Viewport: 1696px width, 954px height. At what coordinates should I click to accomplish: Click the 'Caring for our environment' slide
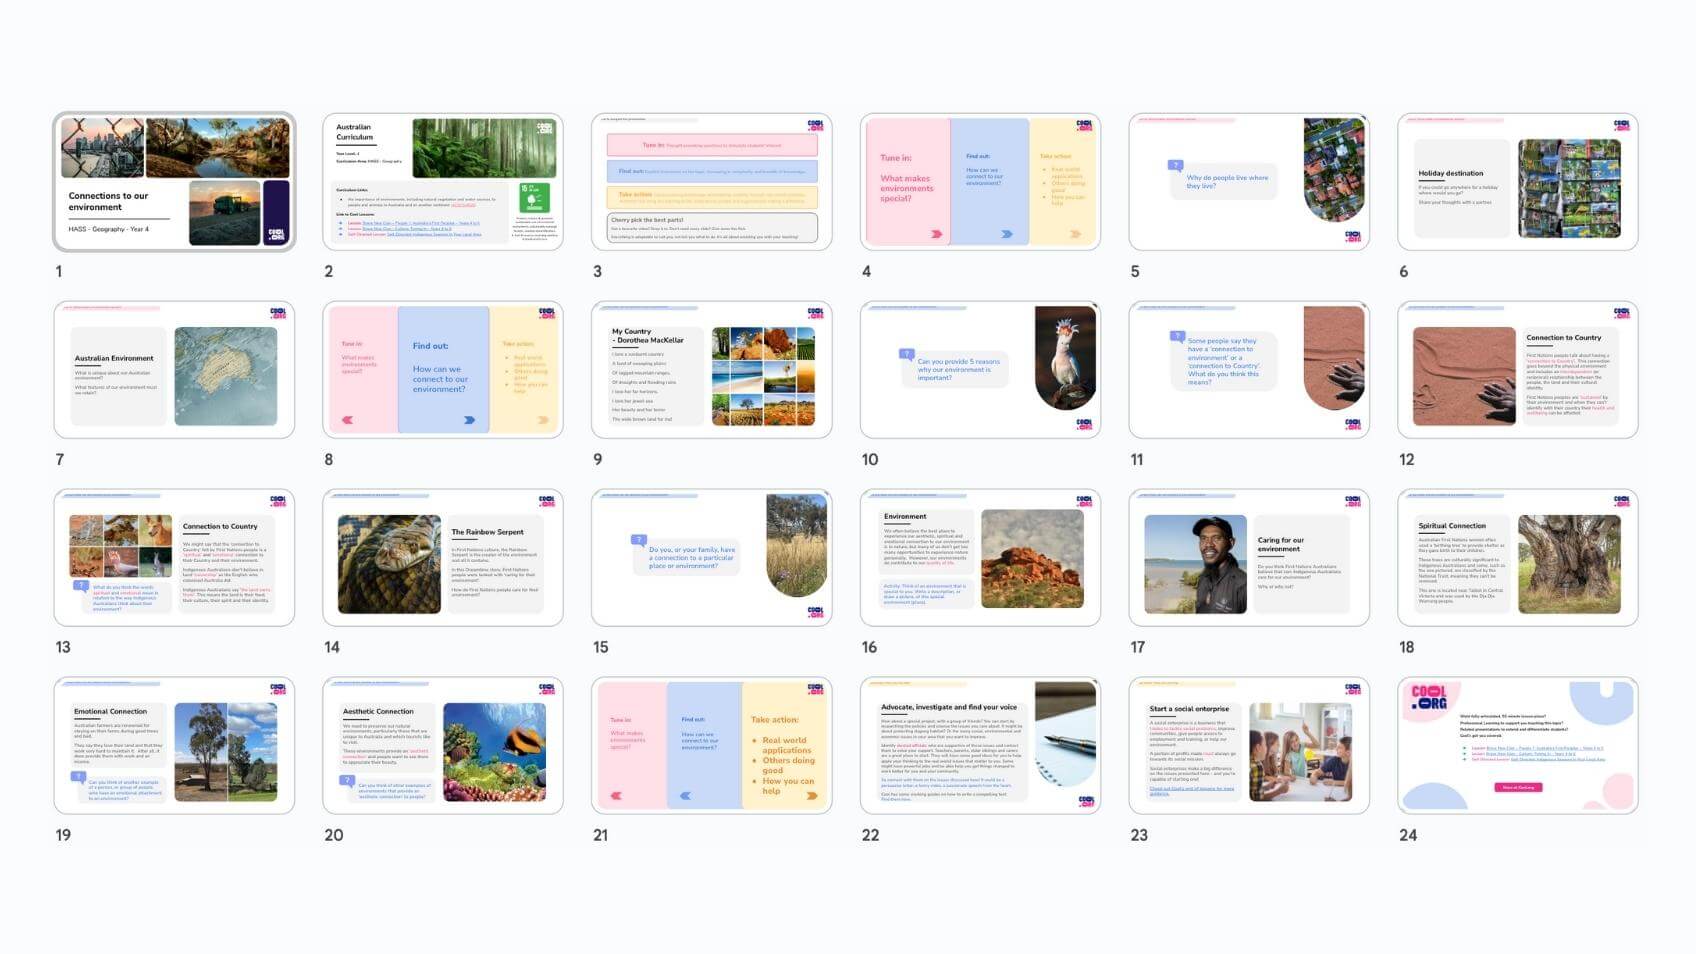1248,557
